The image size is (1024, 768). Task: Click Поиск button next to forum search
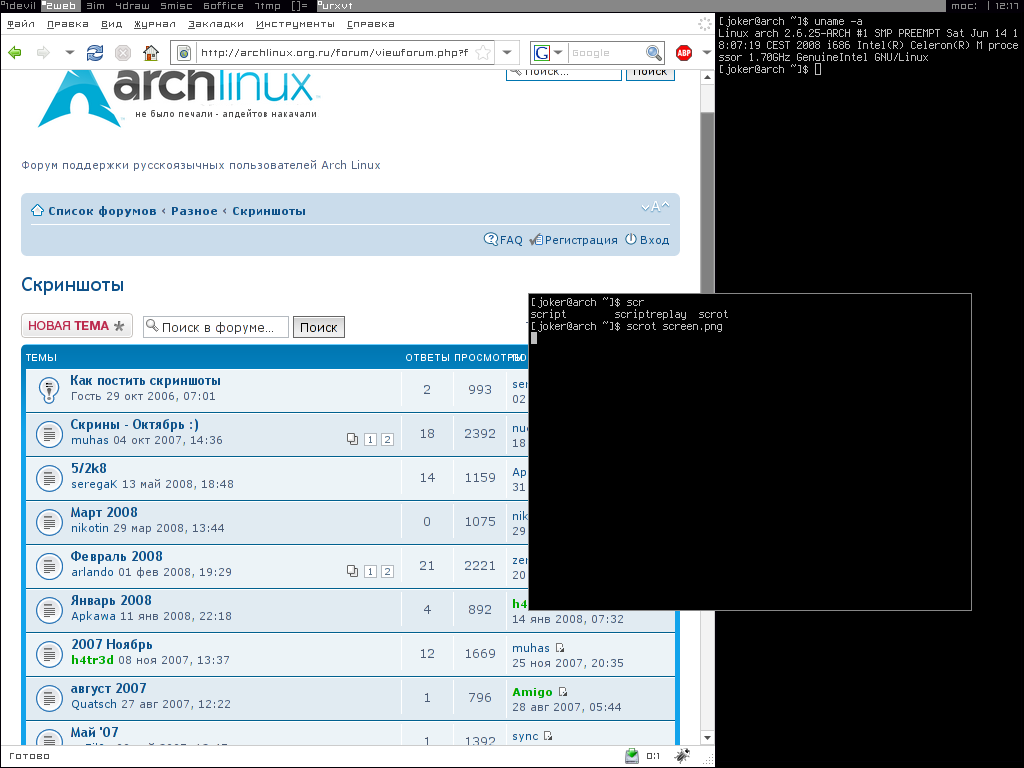(319, 327)
